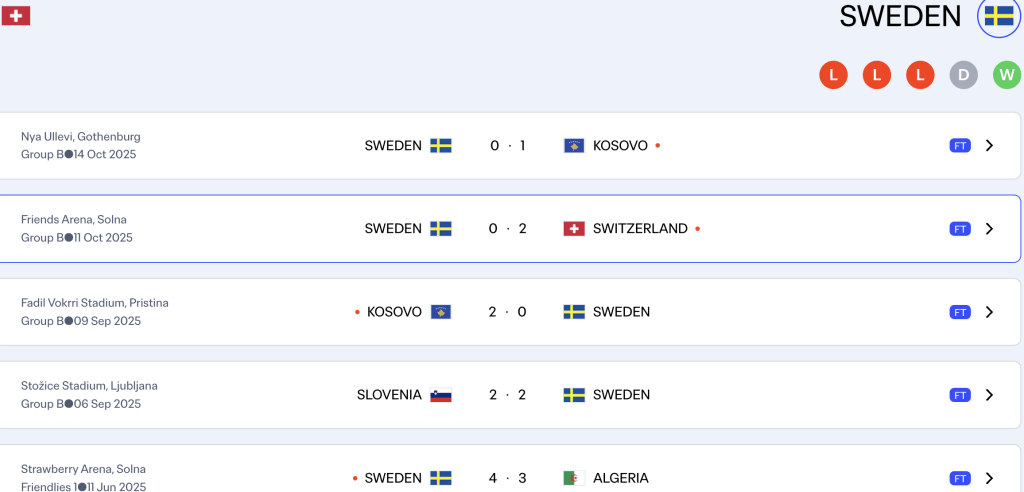This screenshot has width=1024, height=492.
Task: Click the FT badge for Sweden vs Kosovo
Action: pos(960,146)
